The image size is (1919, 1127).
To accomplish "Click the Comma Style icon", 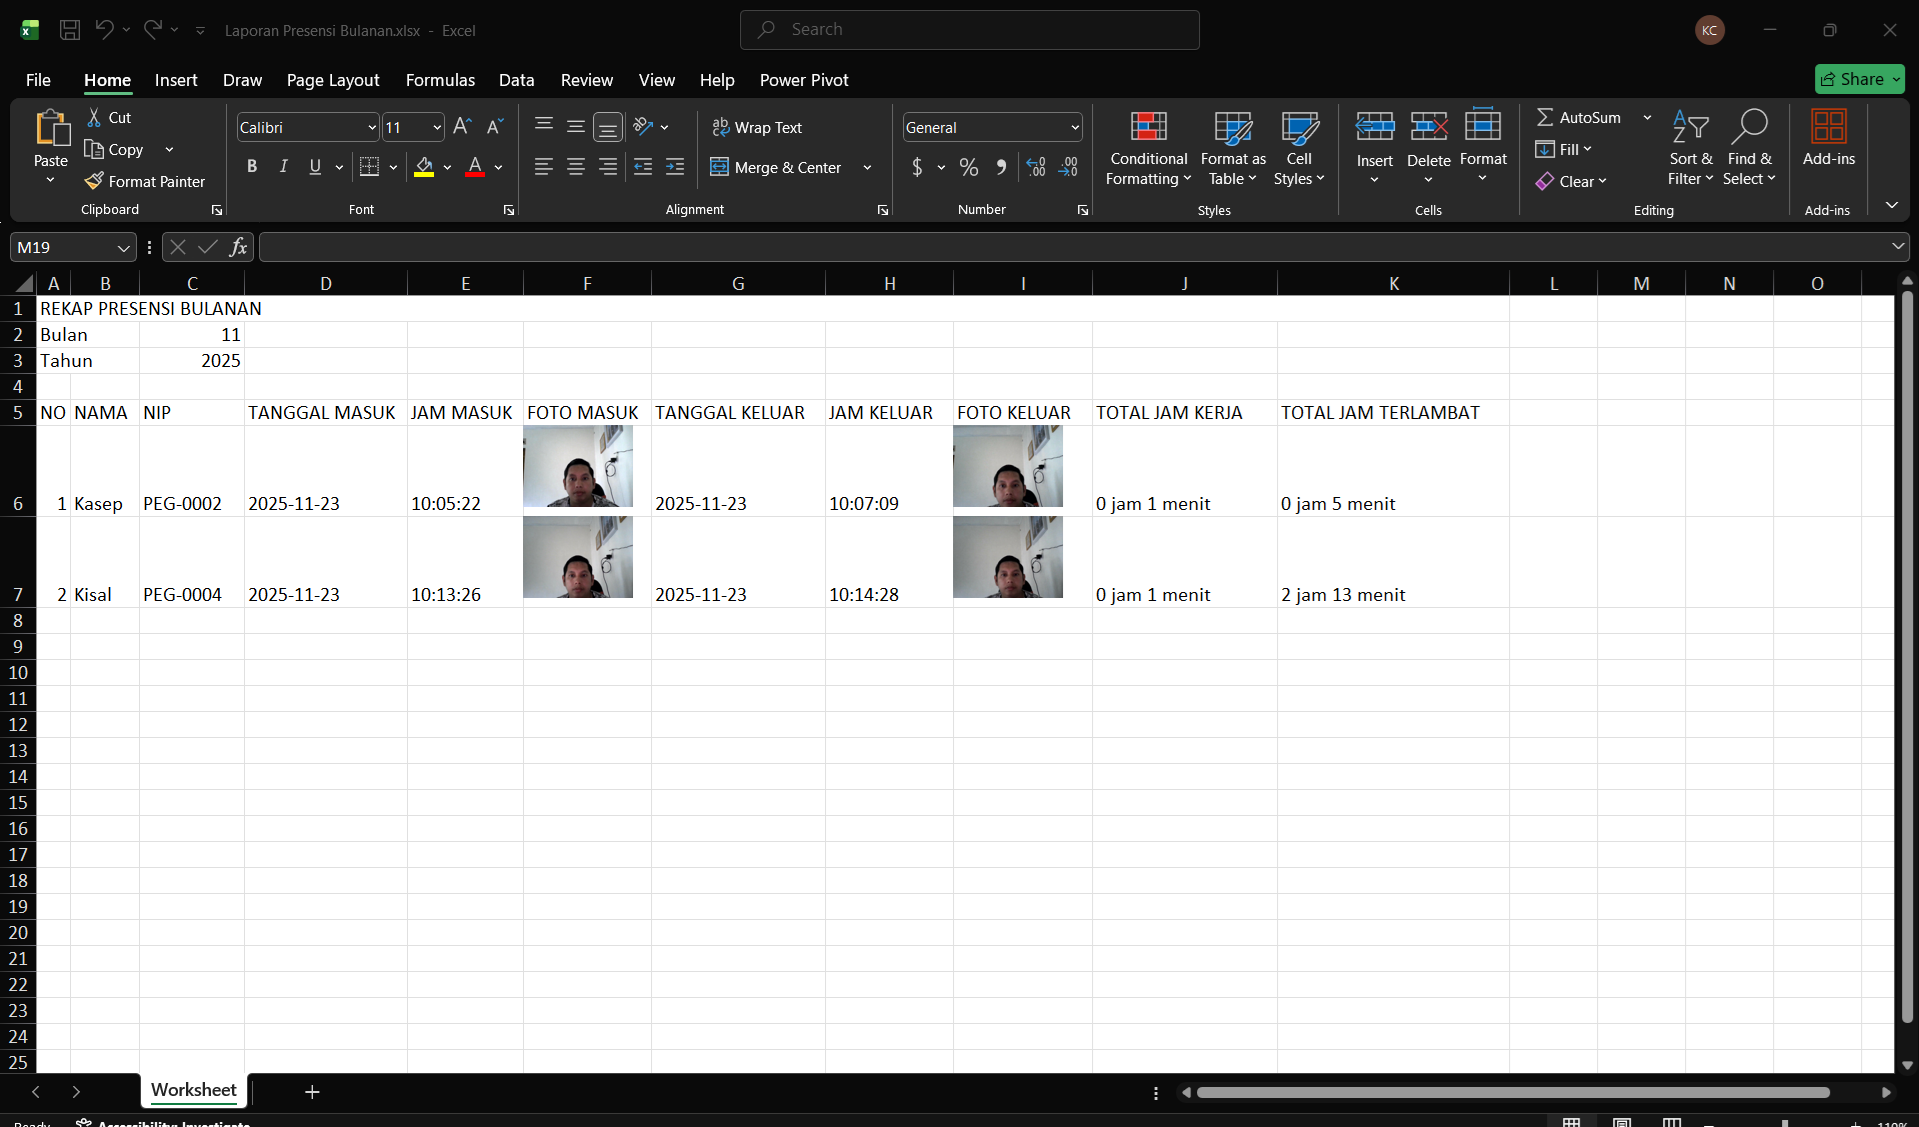I will tap(1001, 167).
